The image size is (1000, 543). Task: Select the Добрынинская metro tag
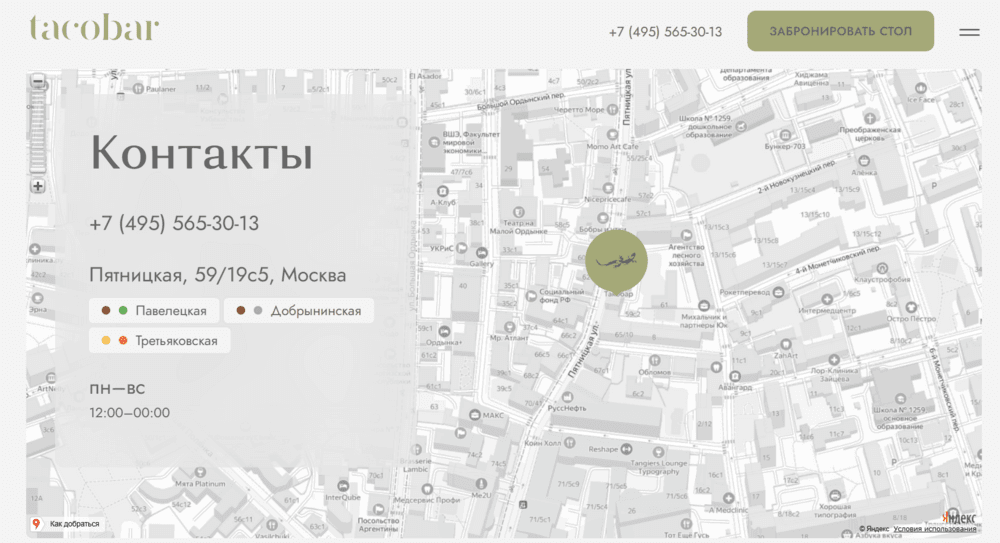coord(298,311)
